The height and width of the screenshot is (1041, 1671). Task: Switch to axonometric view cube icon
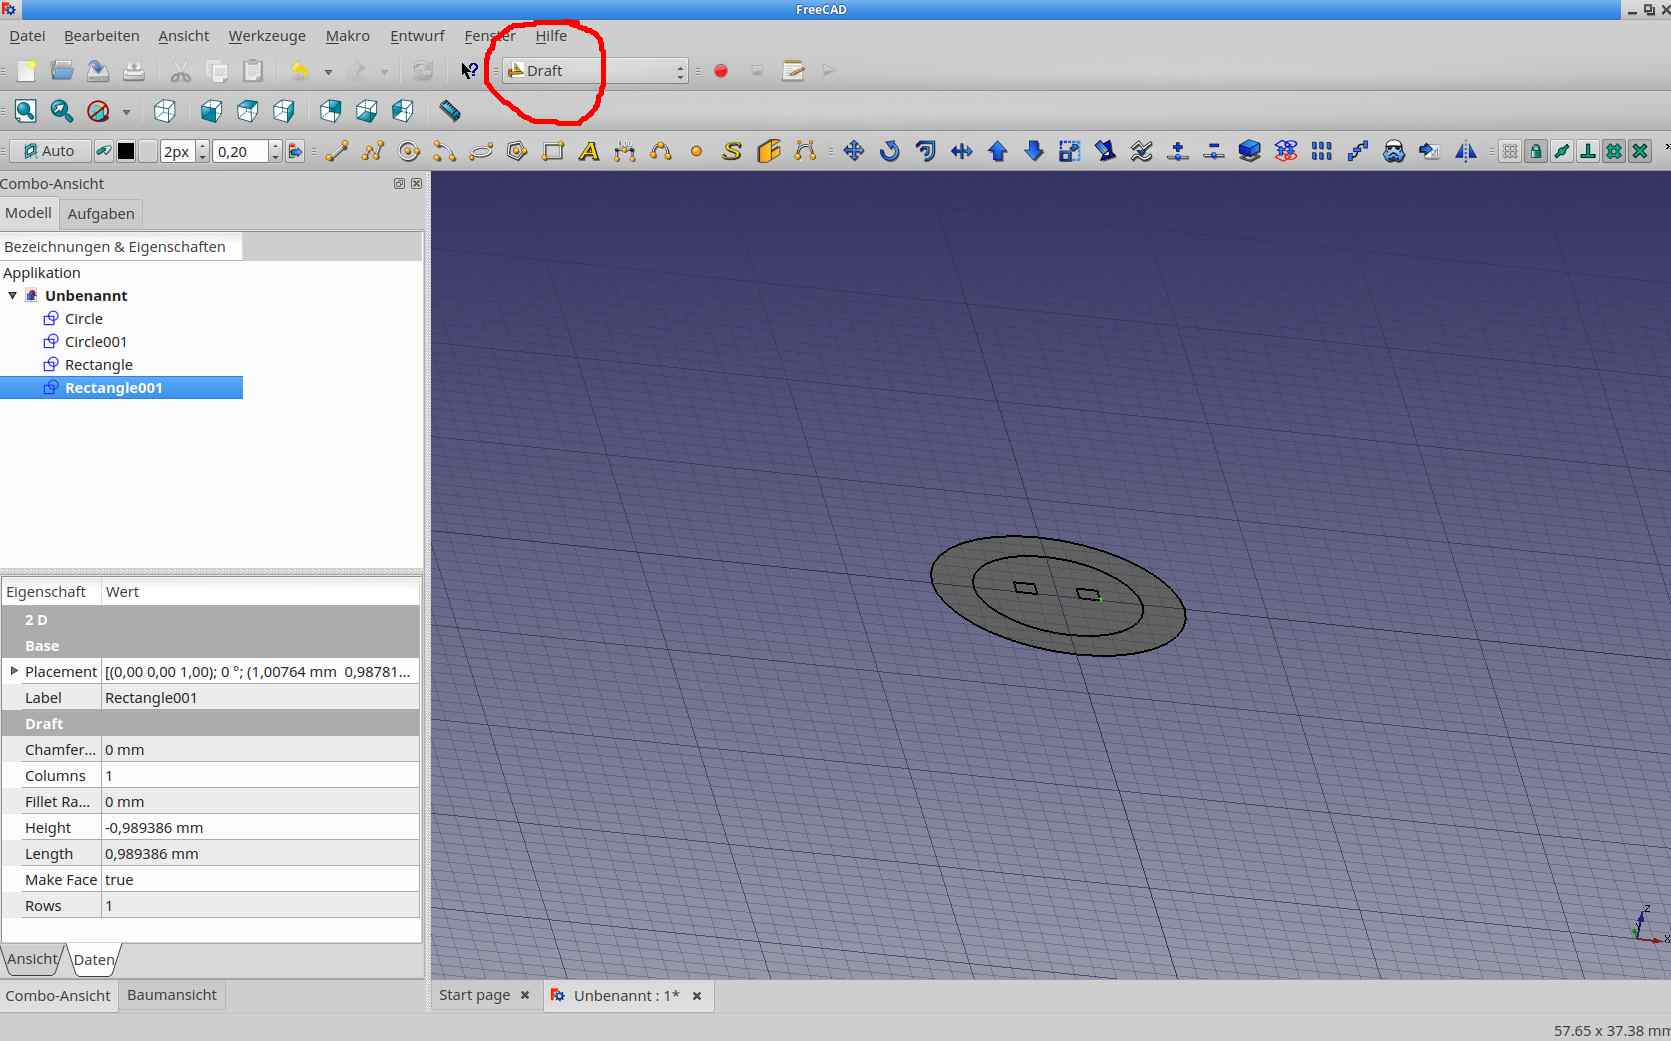coord(165,111)
